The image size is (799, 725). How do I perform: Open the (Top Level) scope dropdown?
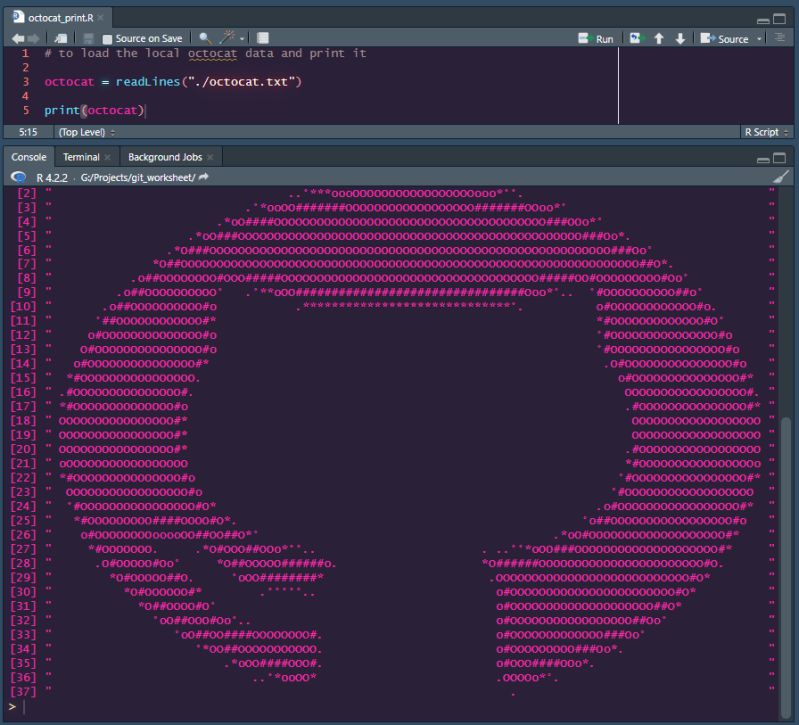[x=87, y=132]
